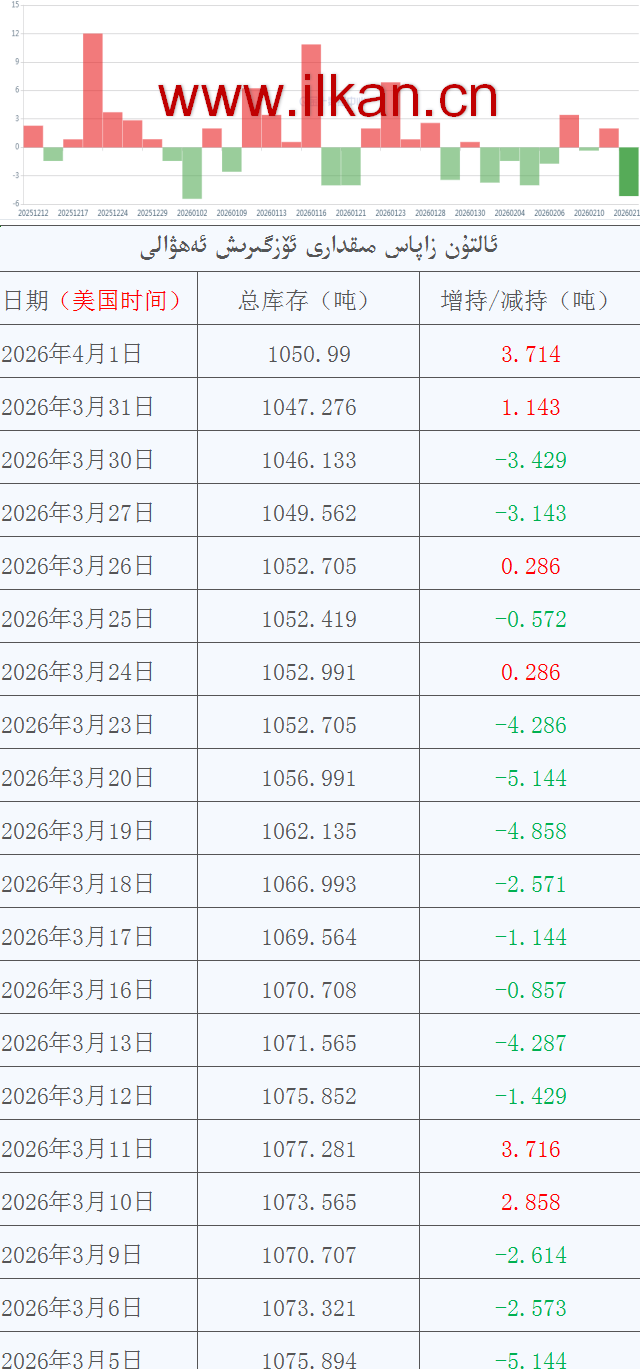Click the dark green bar at chart's right edge
The height and width of the screenshot is (1369, 640).
628,171
